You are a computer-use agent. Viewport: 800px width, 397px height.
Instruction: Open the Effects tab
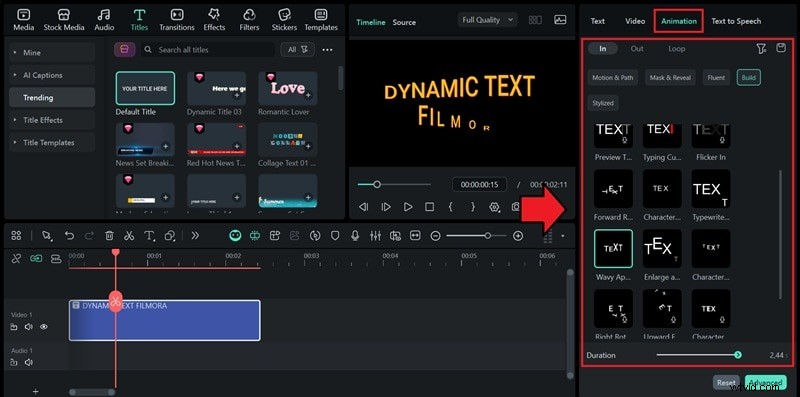pos(214,20)
